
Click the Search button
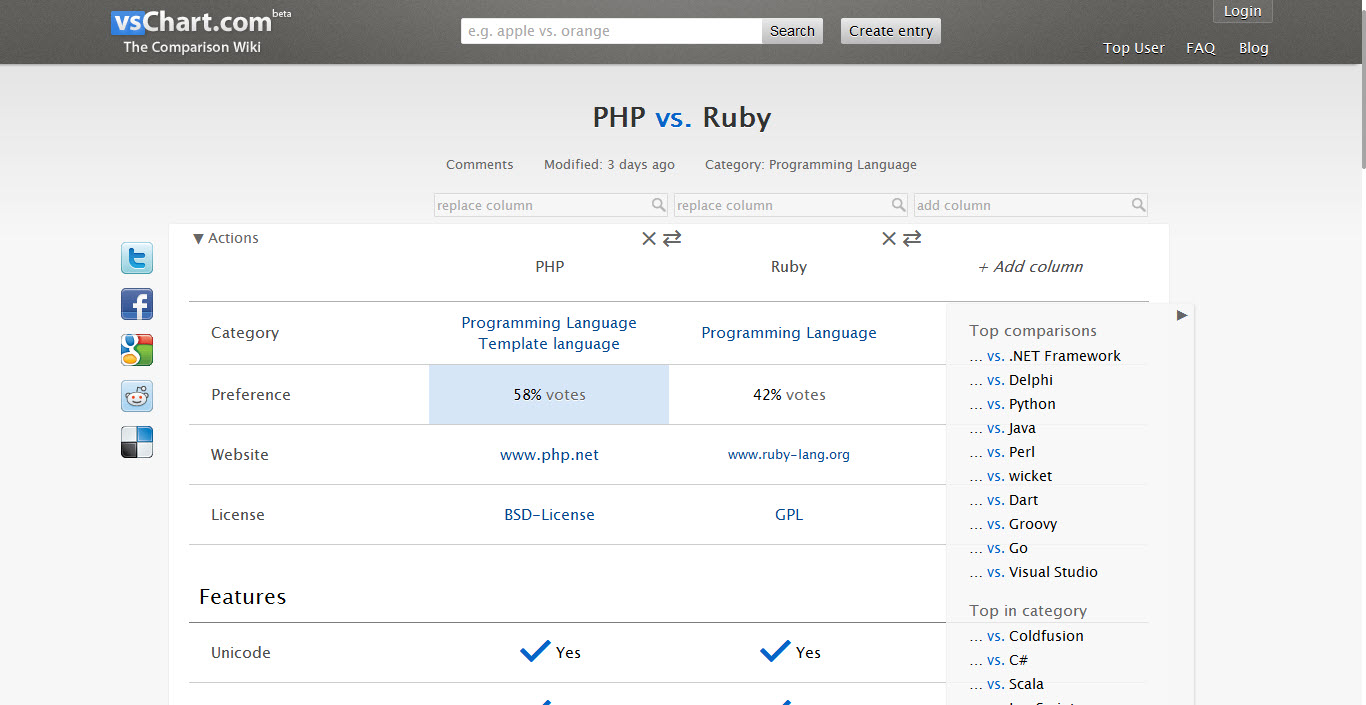(x=792, y=31)
